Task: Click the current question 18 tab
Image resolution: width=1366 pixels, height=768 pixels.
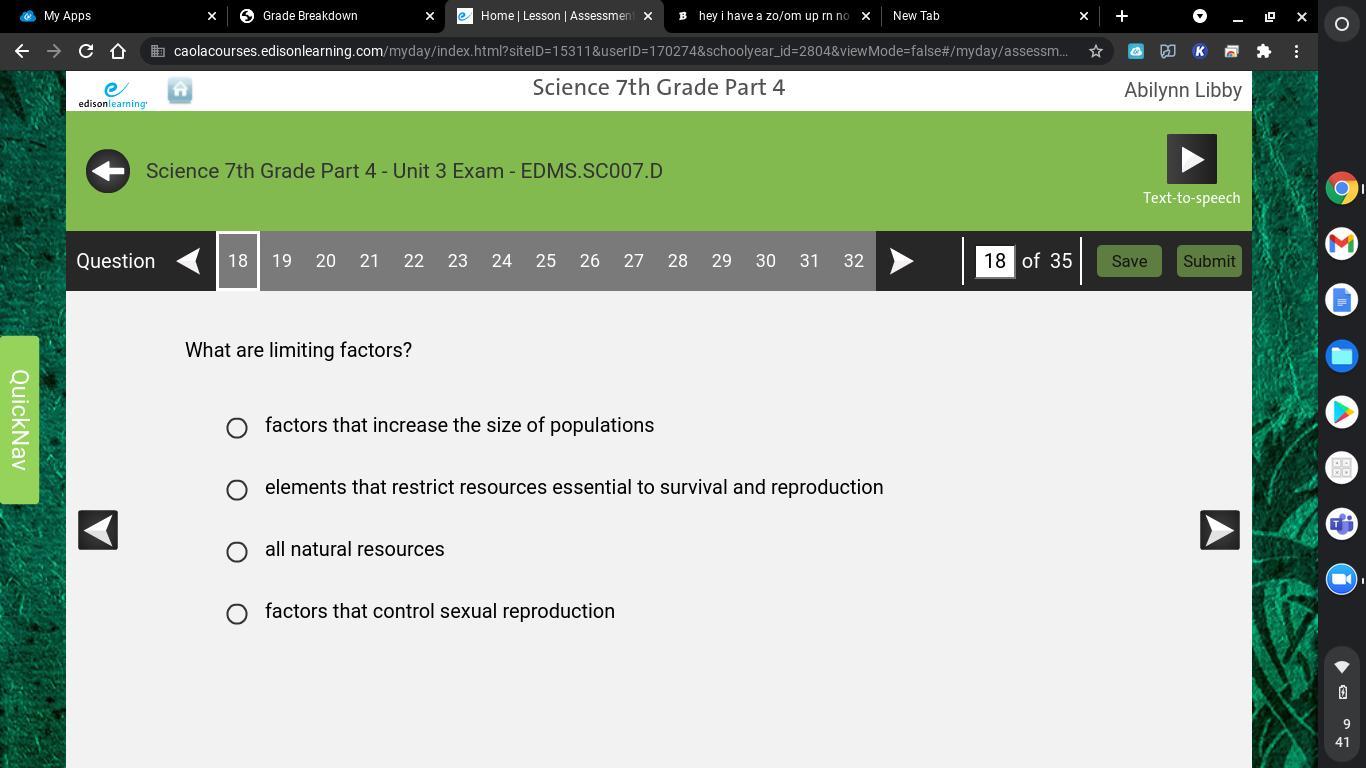Action: coord(238,261)
